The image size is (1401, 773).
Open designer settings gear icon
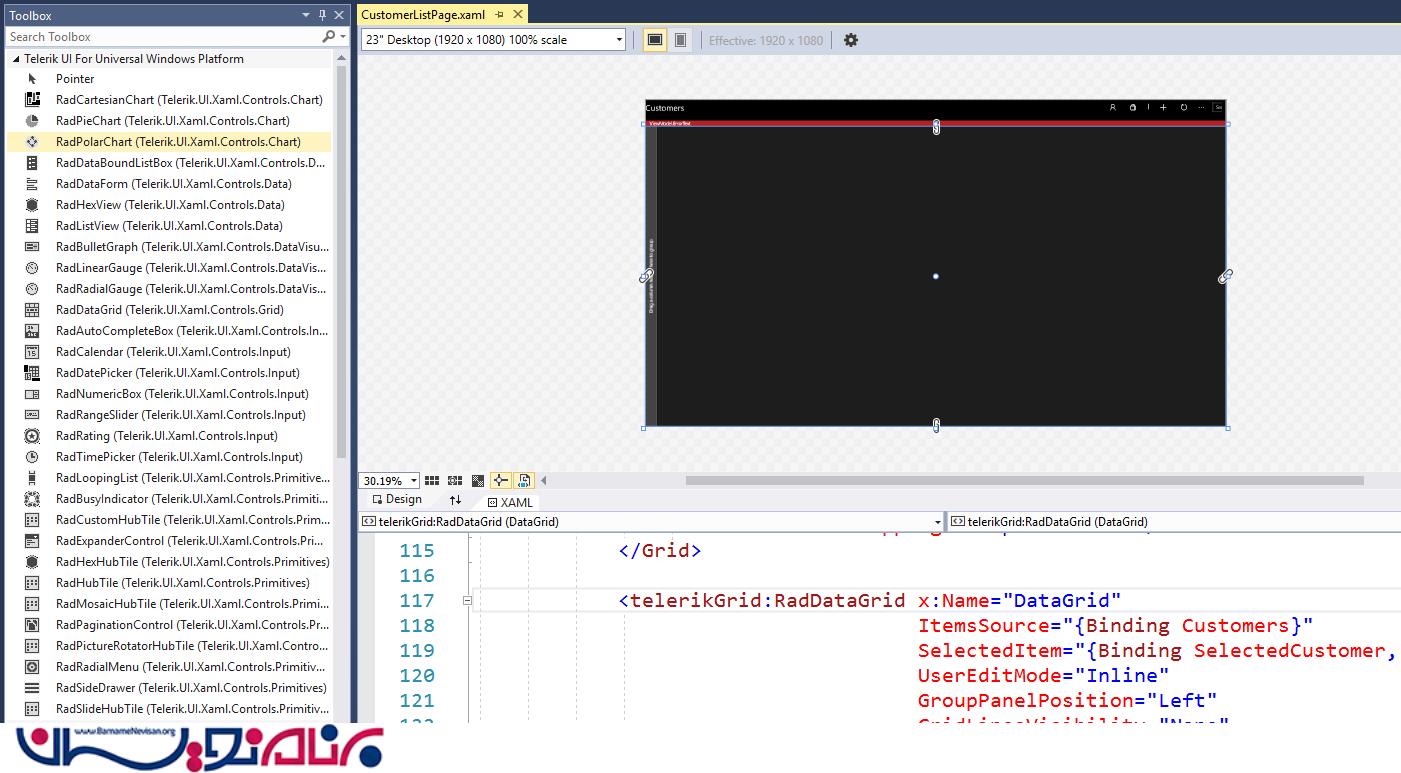point(851,40)
